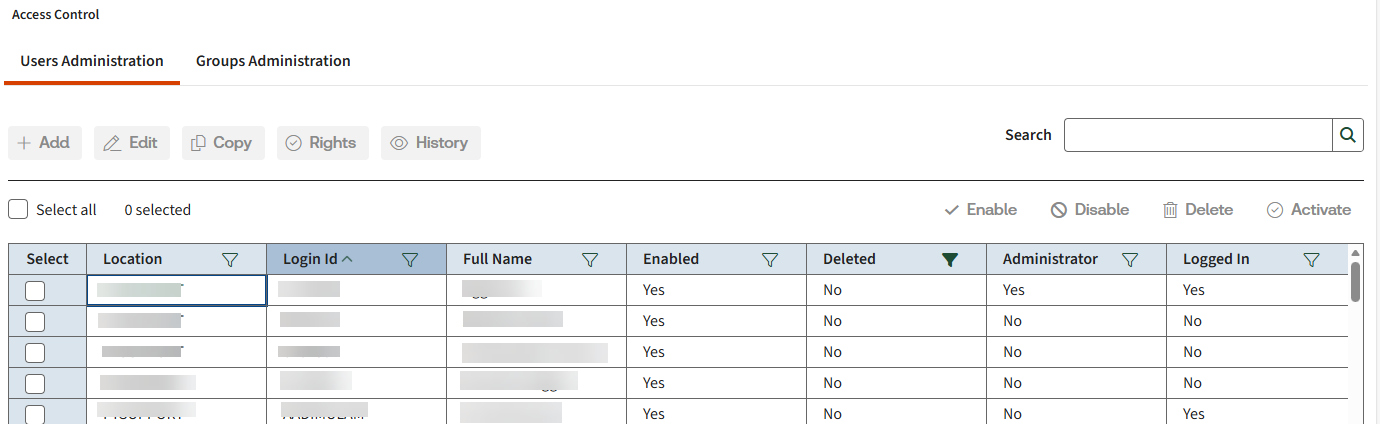Focus the Search input field
This screenshot has height=424, width=1380.
click(1197, 135)
